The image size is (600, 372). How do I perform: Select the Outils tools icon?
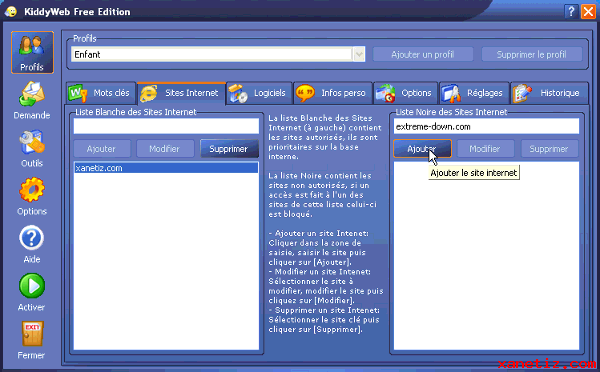coord(32,143)
